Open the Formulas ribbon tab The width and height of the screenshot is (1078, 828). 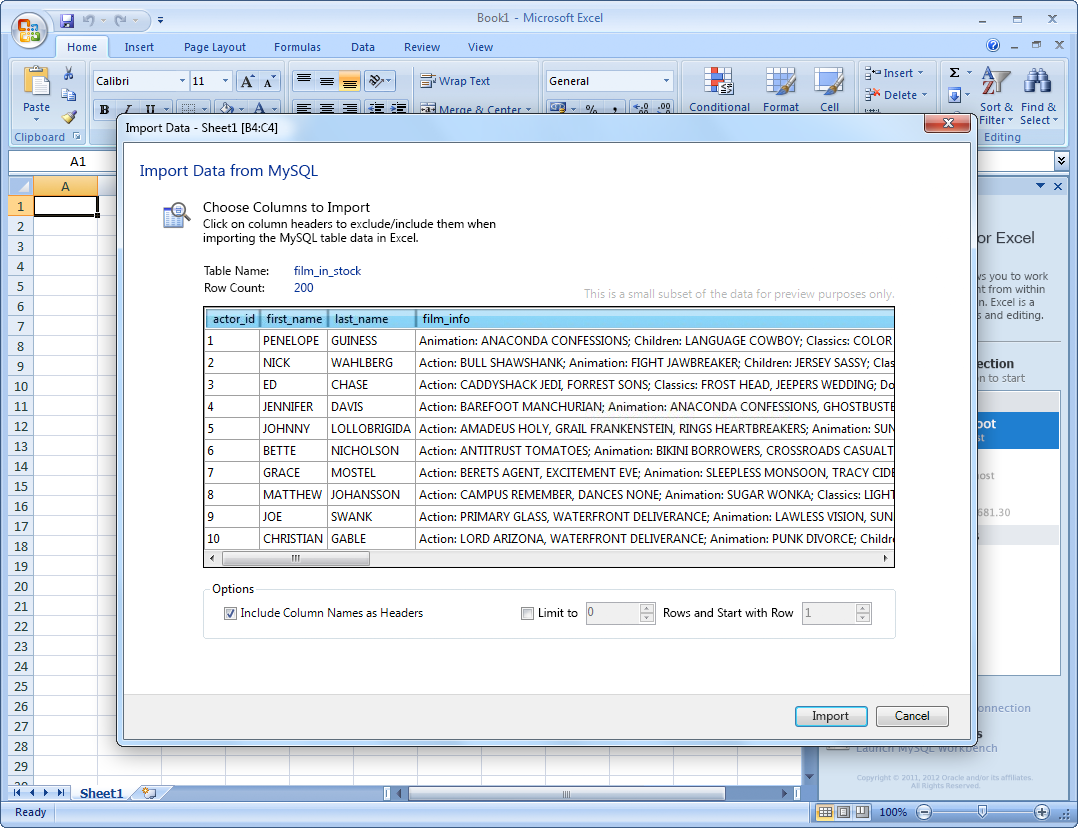click(x=297, y=47)
